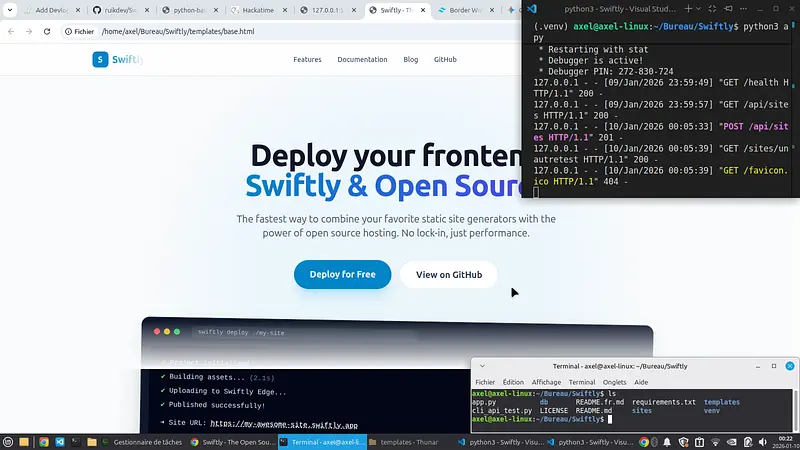Reload the page with the refresh icon

pos(45,31)
